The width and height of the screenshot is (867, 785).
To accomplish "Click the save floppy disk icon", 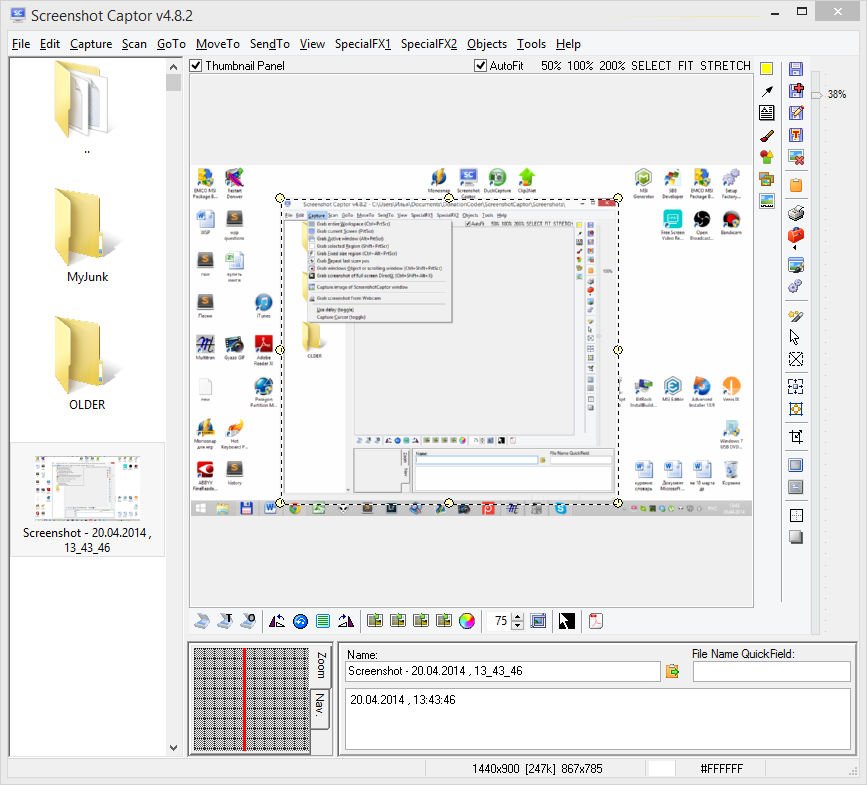I will [x=796, y=69].
